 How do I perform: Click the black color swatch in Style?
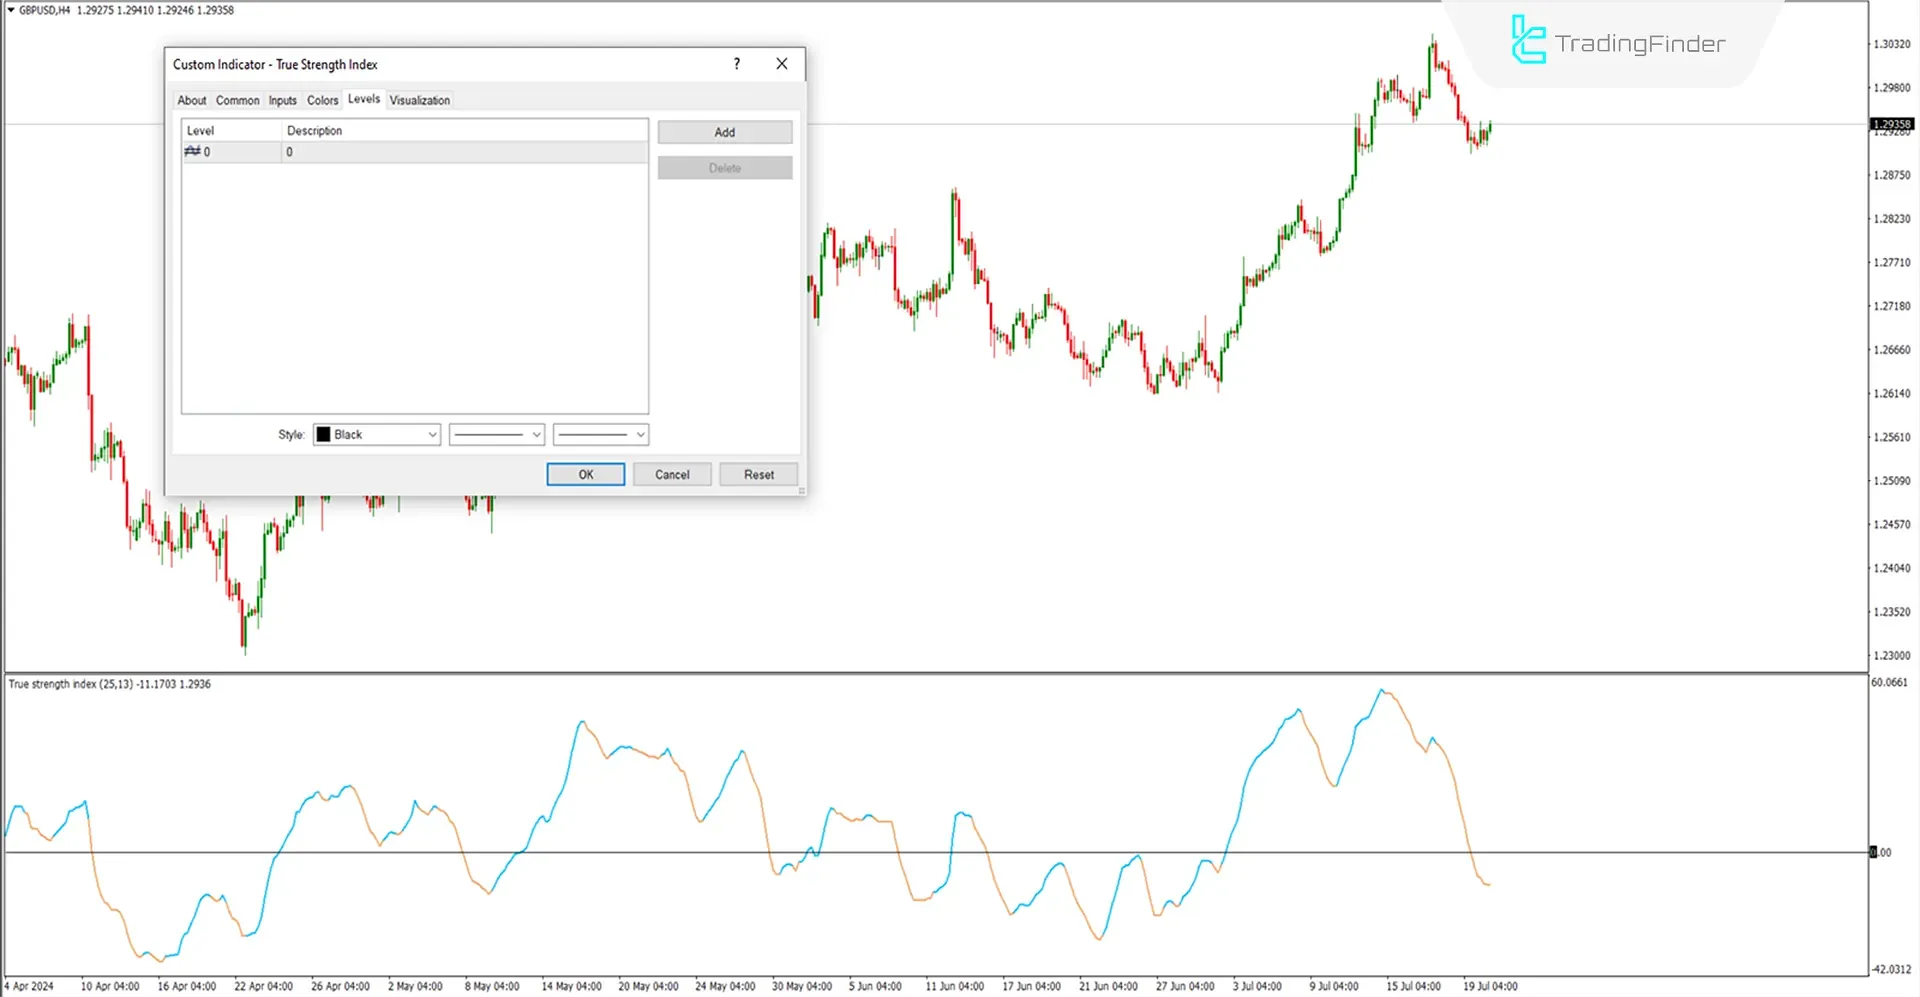pyautogui.click(x=324, y=435)
